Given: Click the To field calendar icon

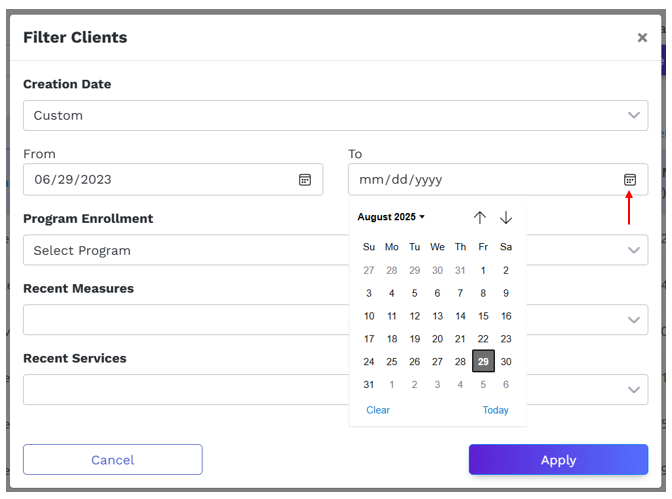Looking at the screenshot, I should pyautogui.click(x=630, y=180).
